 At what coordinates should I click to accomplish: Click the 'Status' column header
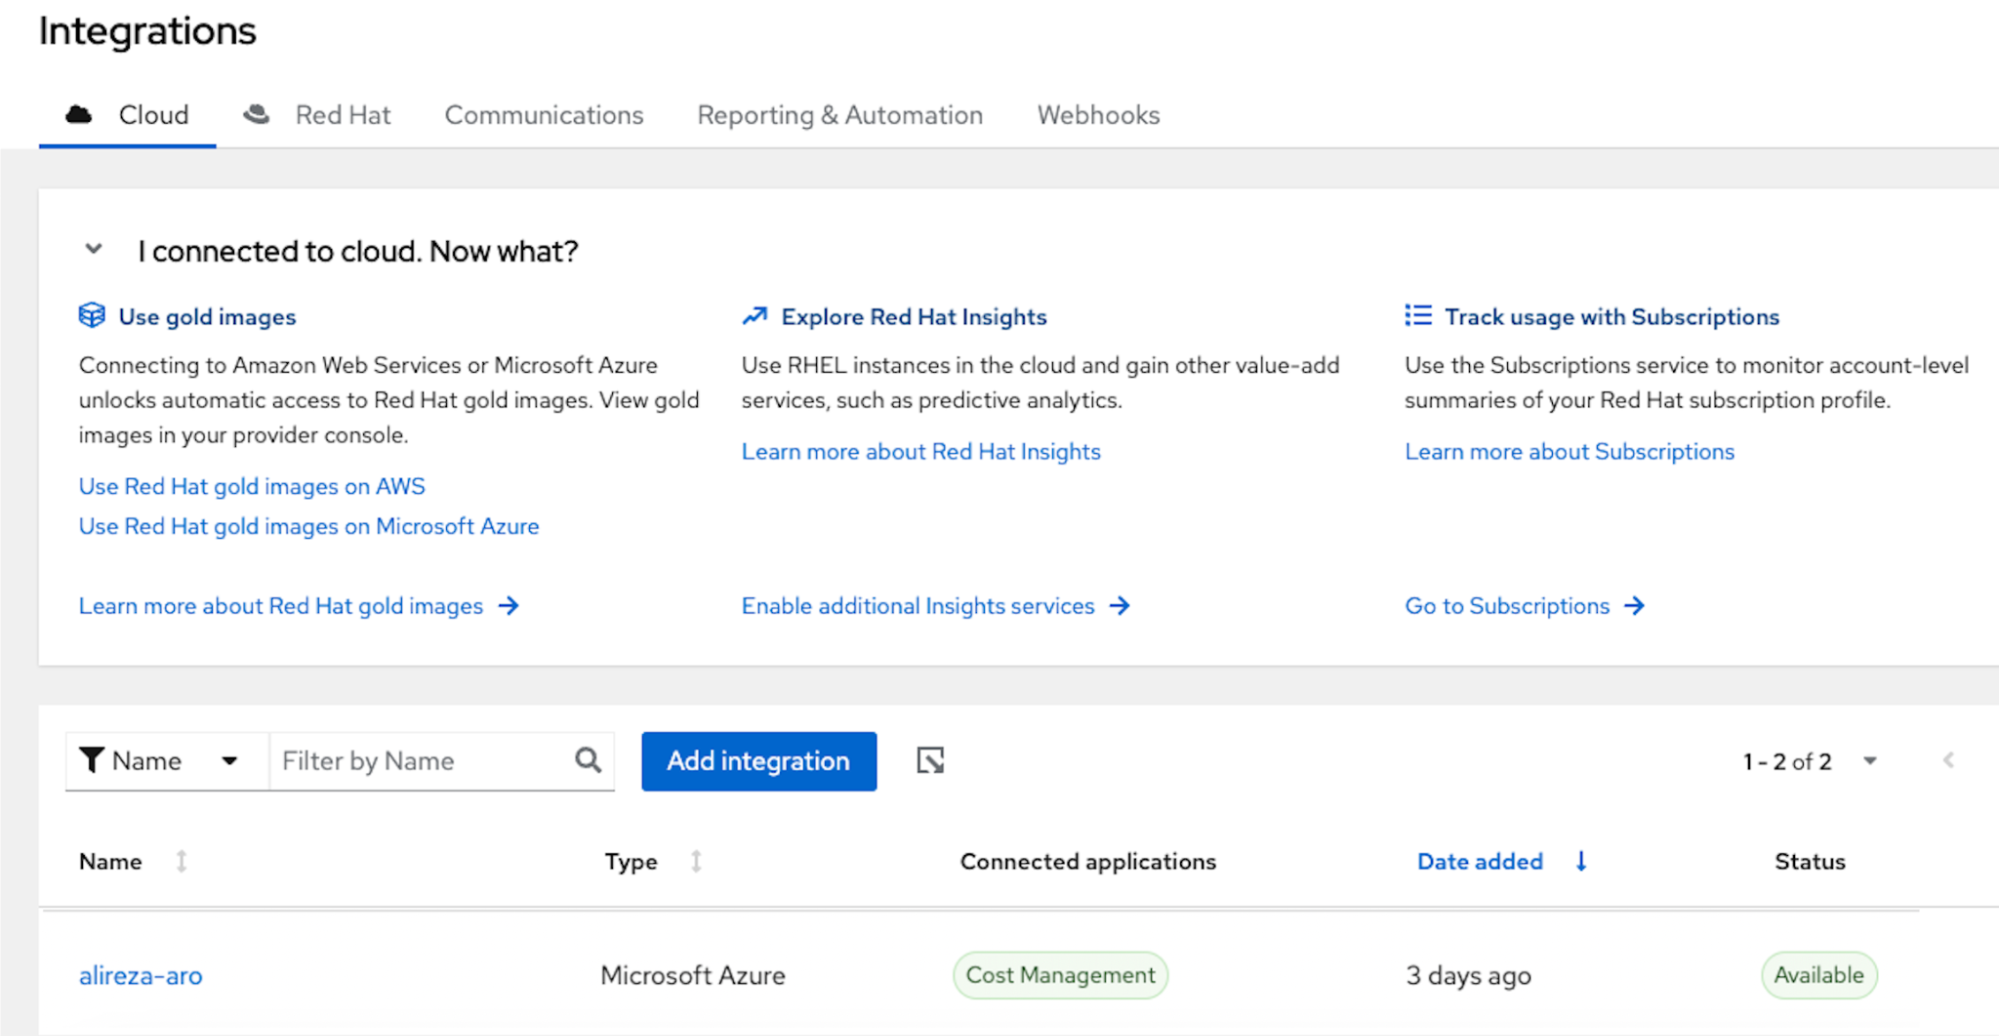[1810, 861]
